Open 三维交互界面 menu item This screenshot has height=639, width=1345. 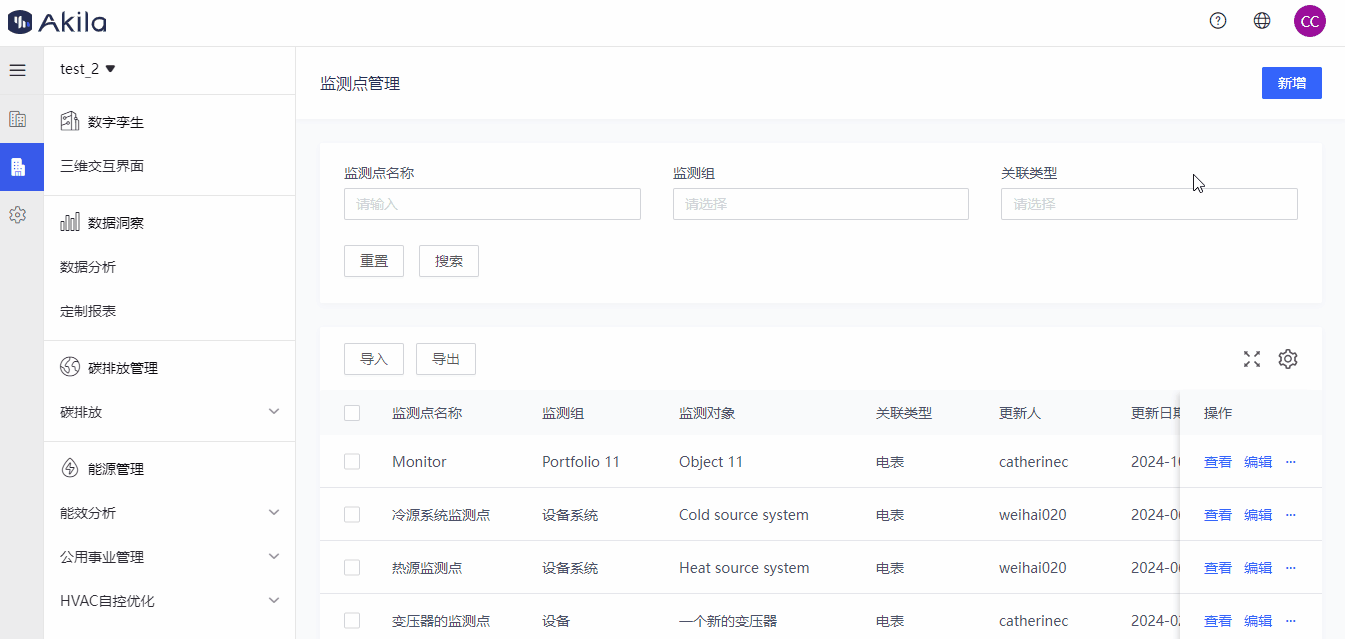click(x=102, y=166)
